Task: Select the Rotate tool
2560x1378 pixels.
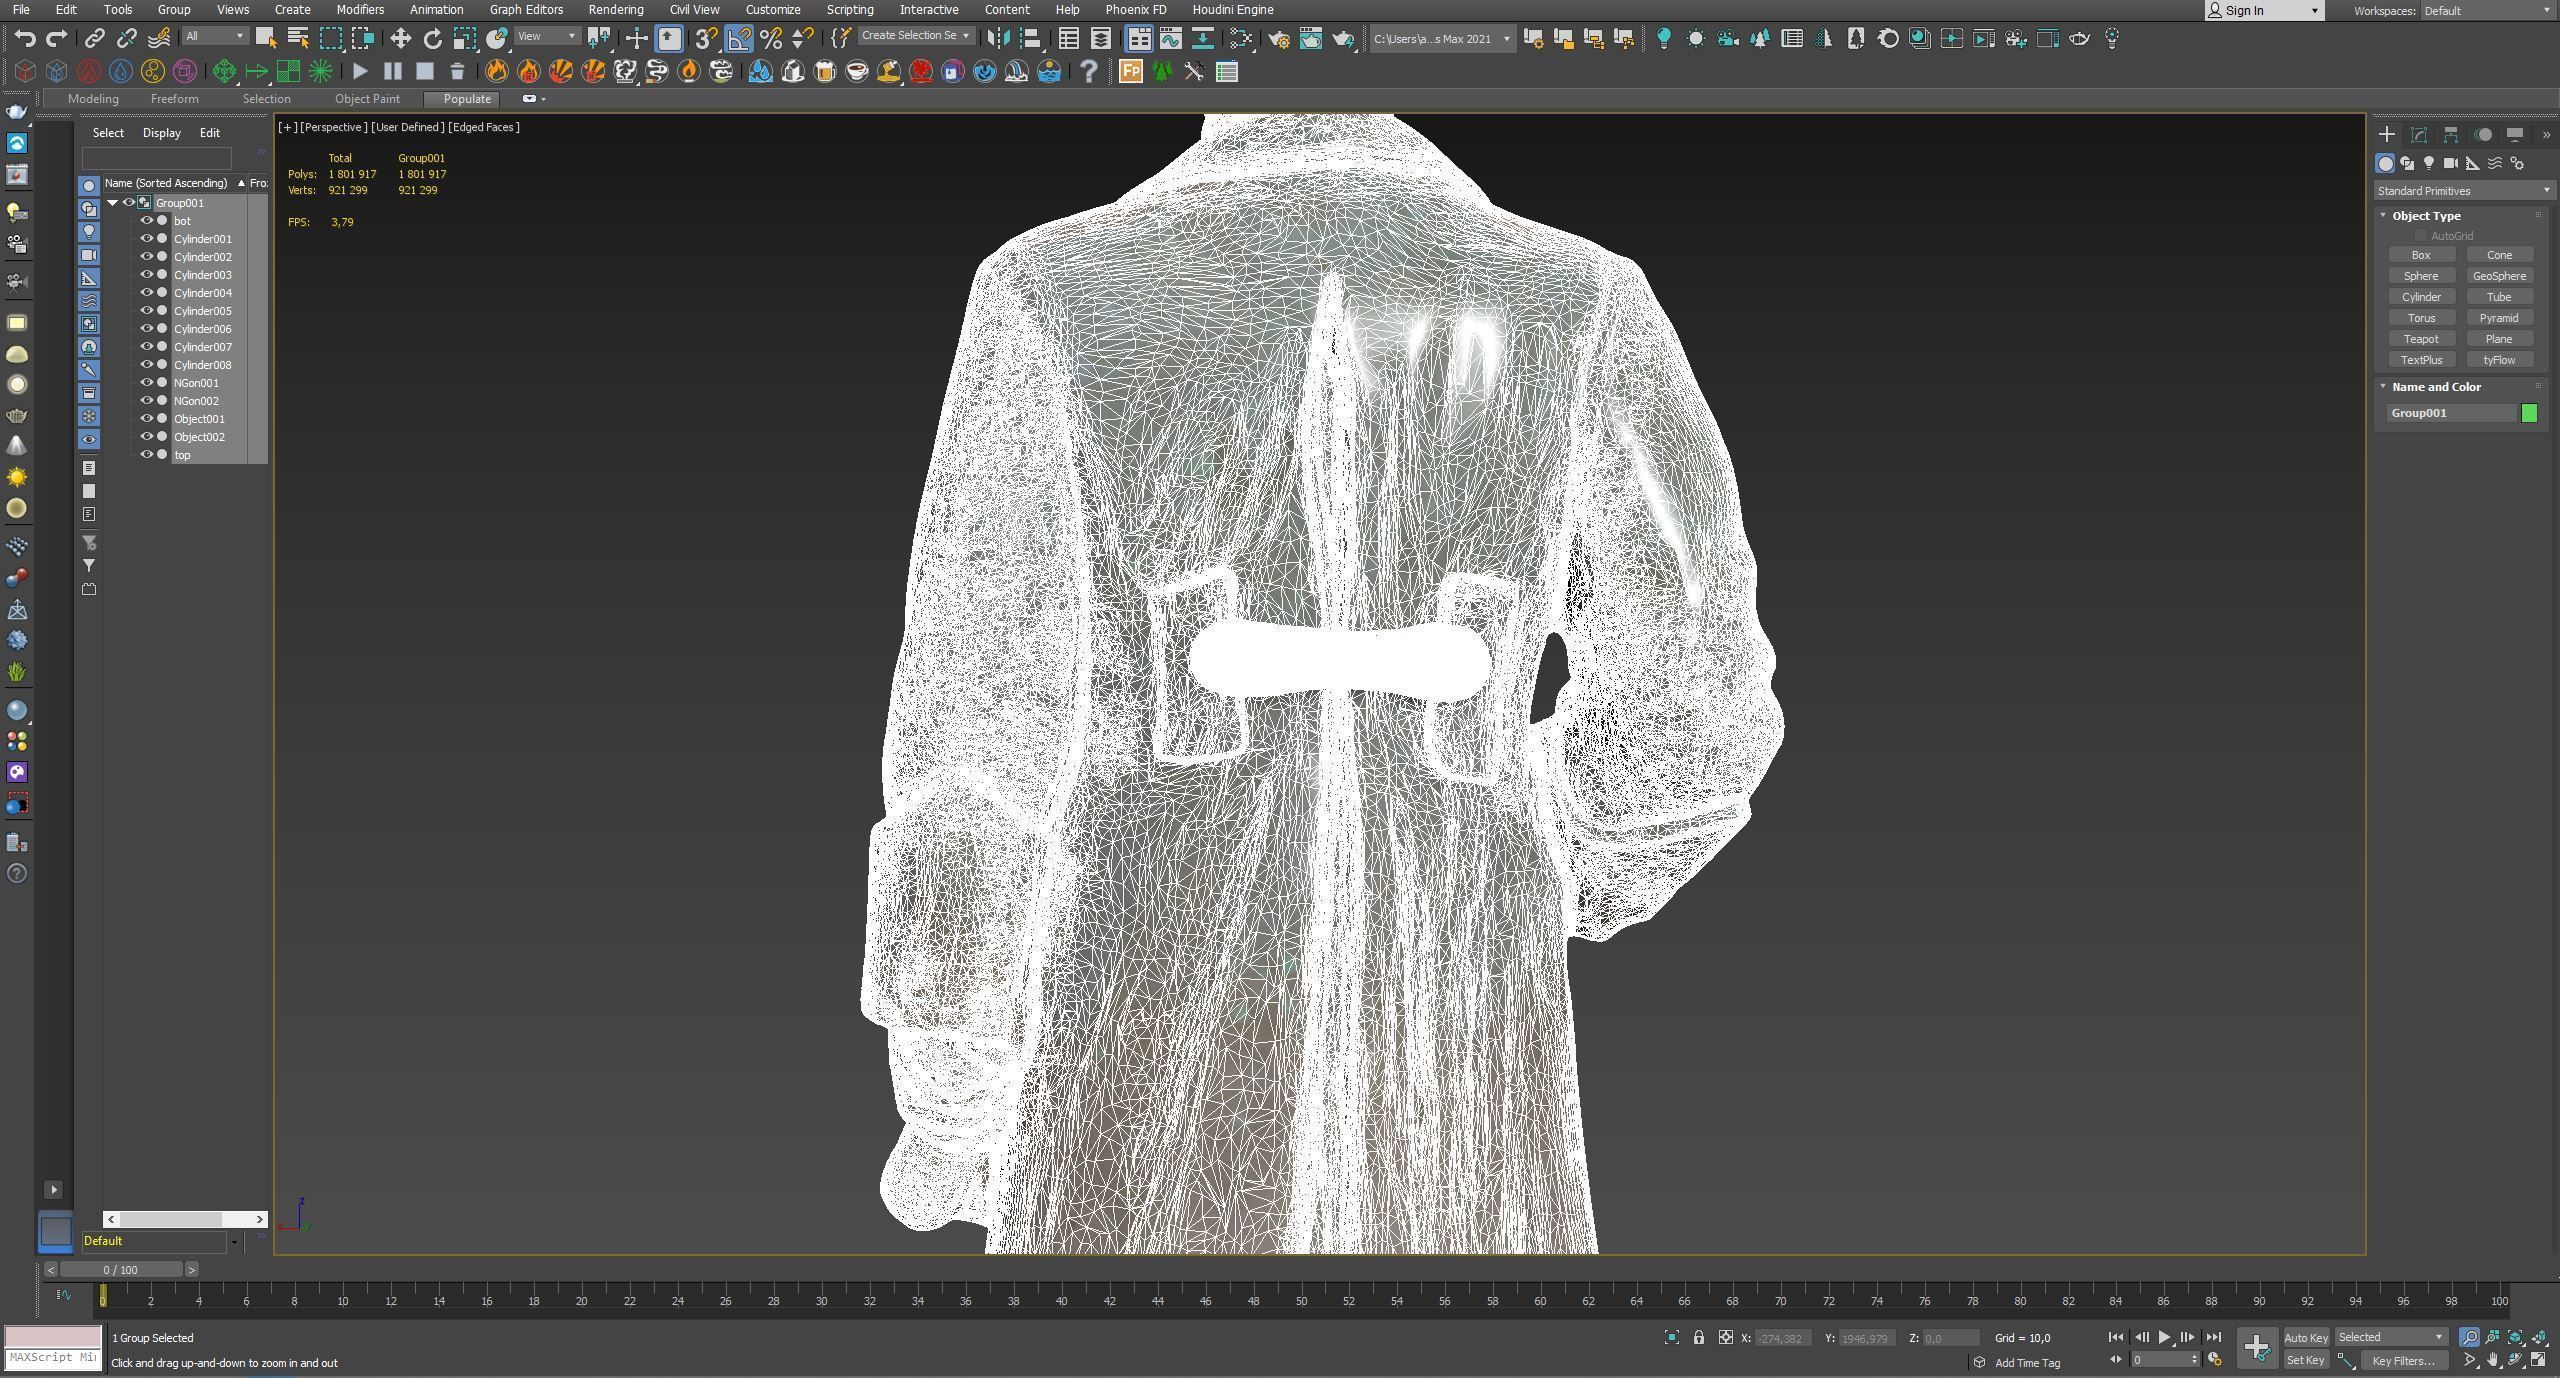Action: [x=432, y=39]
